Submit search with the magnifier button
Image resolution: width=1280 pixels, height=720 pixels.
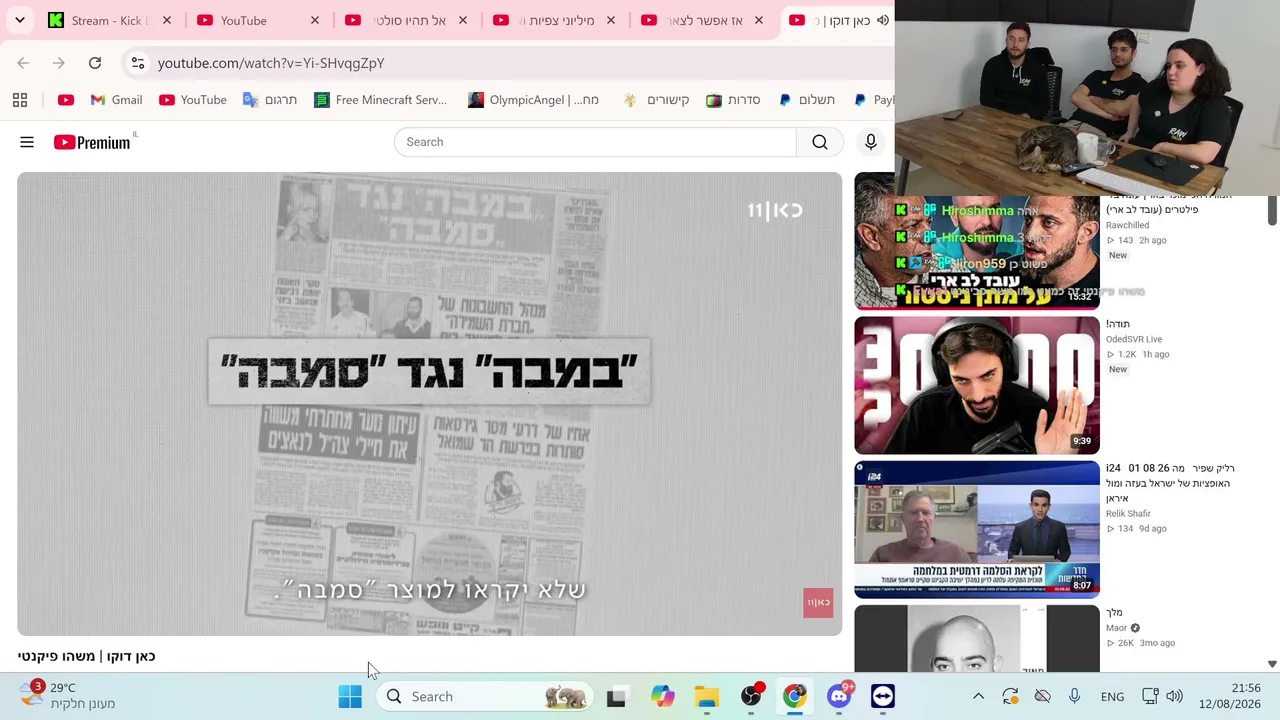tap(820, 142)
